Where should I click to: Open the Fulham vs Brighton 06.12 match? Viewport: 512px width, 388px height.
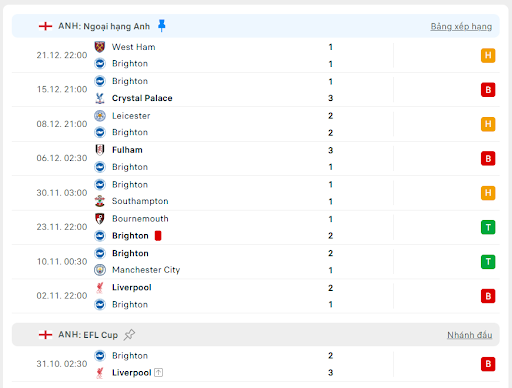coord(256,158)
